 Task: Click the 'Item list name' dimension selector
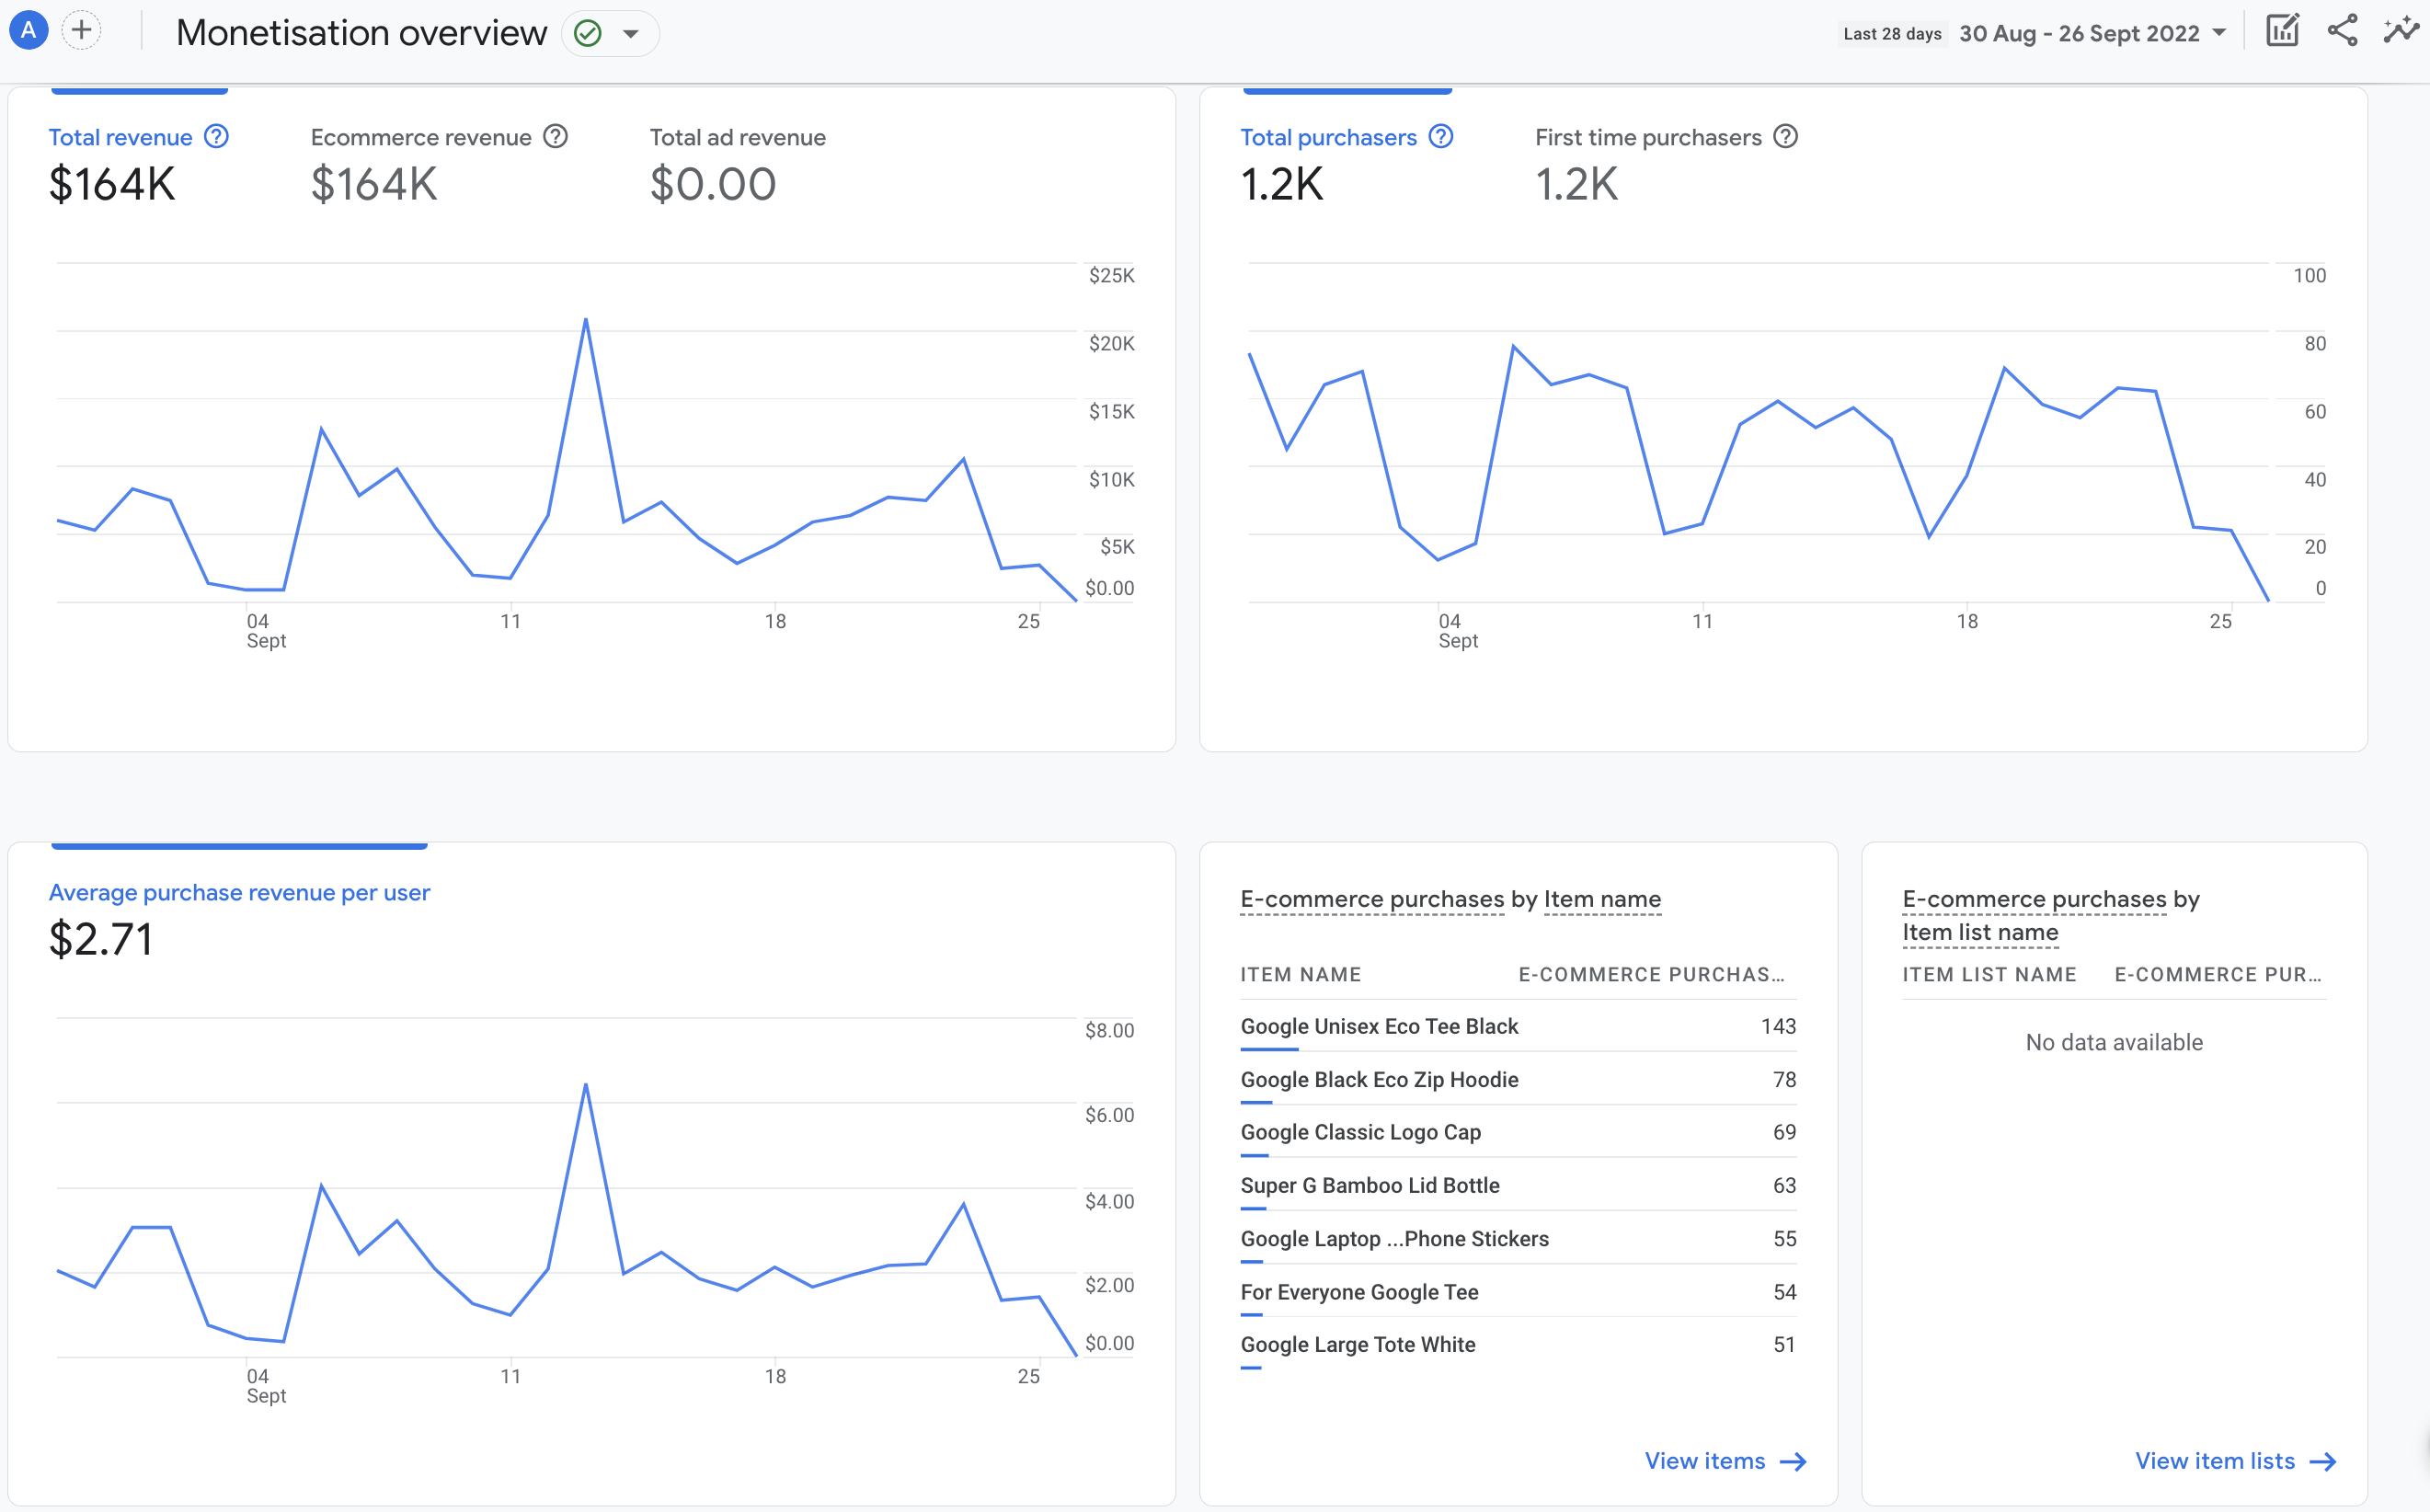click(x=1980, y=932)
